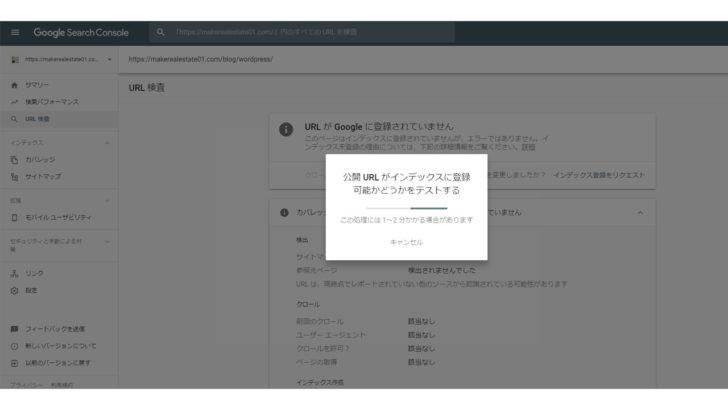Open the property selector dropdown
This screenshot has height=410, width=728.
tap(110, 59)
